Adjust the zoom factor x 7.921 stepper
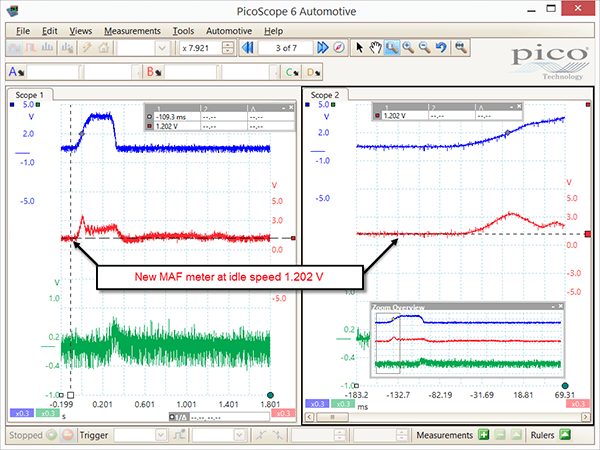 pyautogui.click(x=228, y=48)
